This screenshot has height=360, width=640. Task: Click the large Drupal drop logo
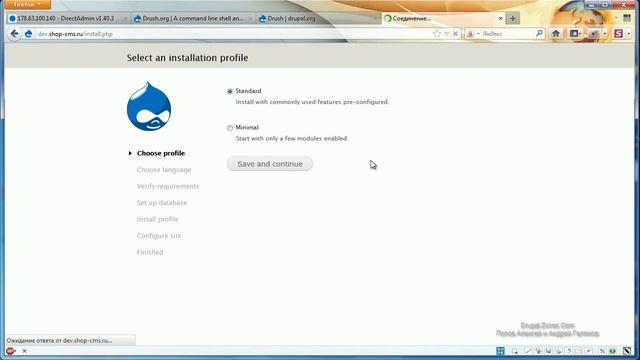tap(149, 107)
